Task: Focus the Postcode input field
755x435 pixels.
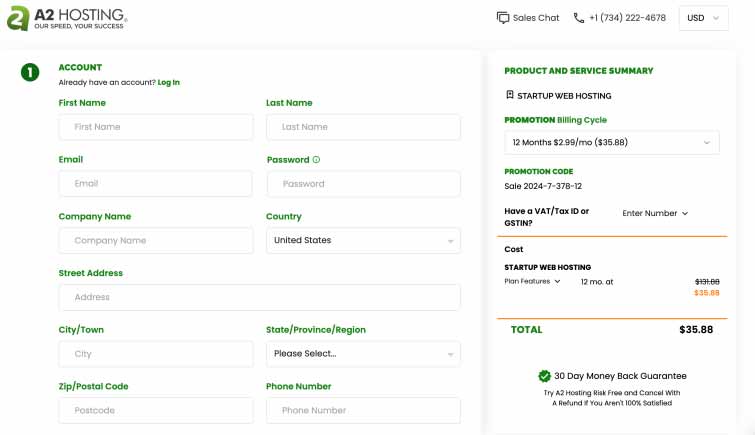Action: pos(156,410)
